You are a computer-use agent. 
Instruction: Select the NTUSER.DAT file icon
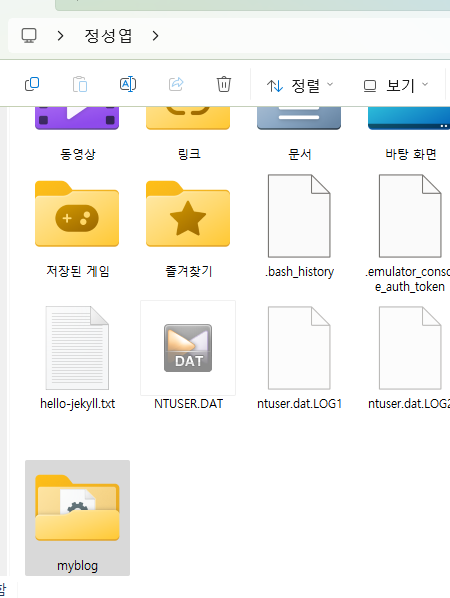click(188, 348)
